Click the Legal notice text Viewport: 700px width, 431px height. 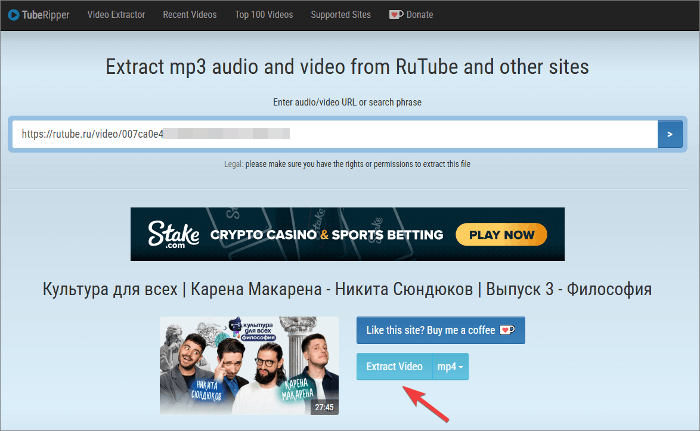[347, 164]
